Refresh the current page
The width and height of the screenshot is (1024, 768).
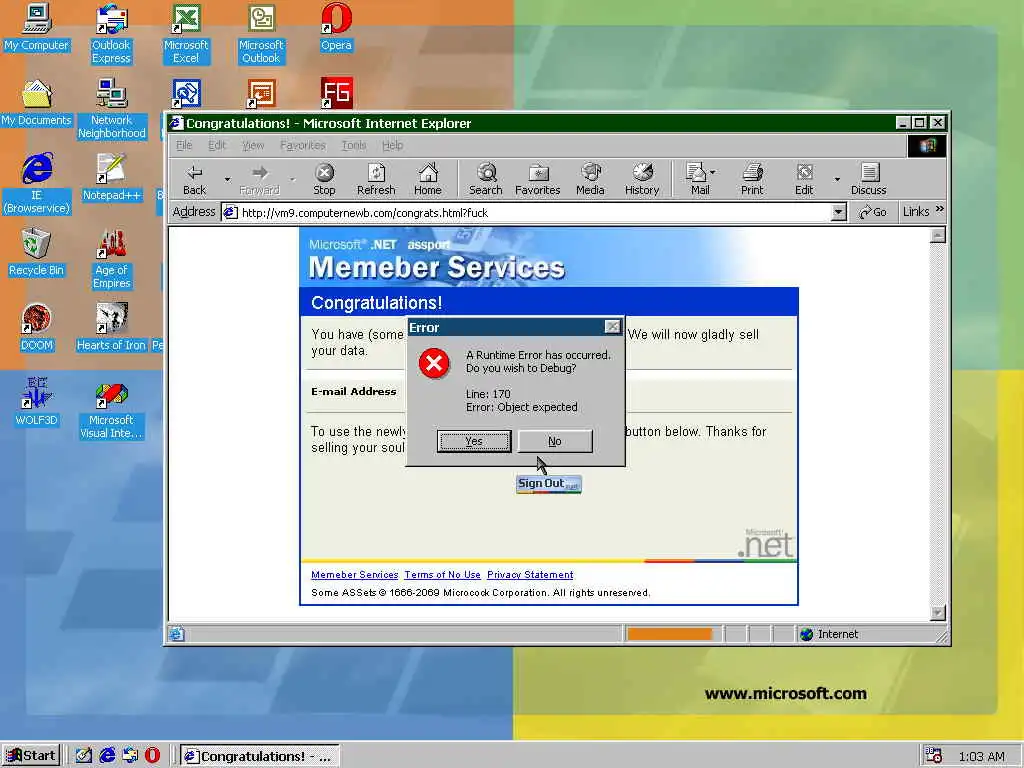coord(376,179)
